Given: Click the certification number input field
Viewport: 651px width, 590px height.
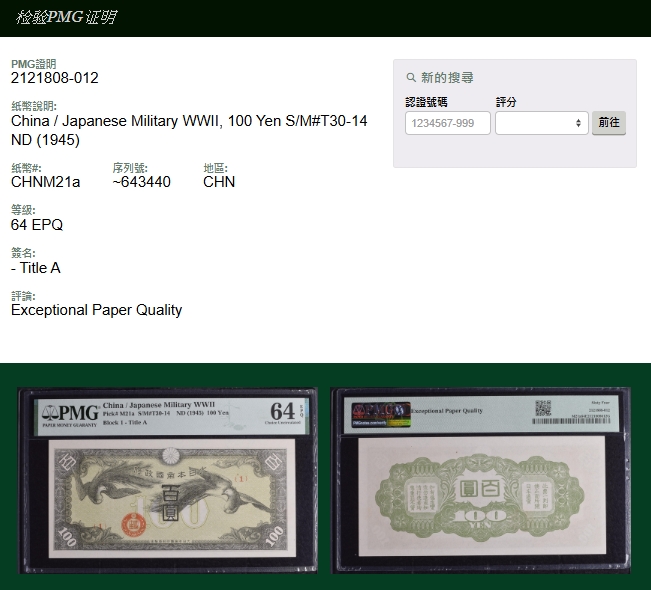Looking at the screenshot, I should pyautogui.click(x=448, y=123).
